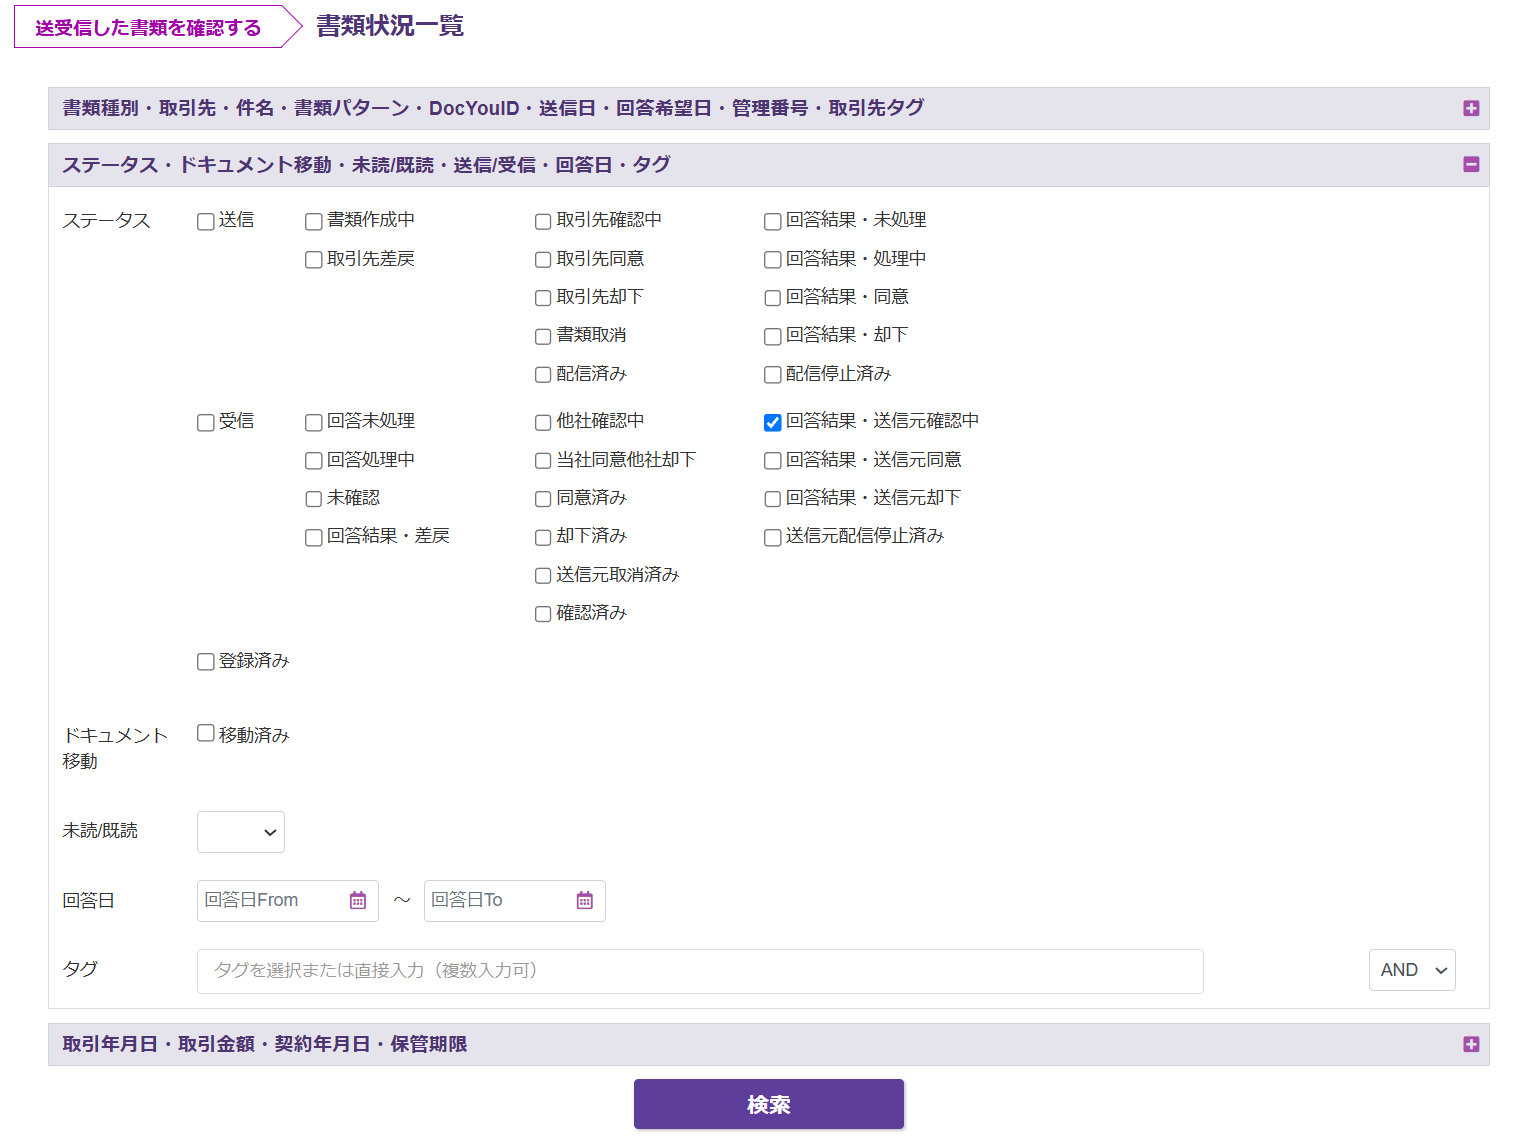Open the 回答日To calendar icon
The image size is (1525, 1141).
[585, 900]
